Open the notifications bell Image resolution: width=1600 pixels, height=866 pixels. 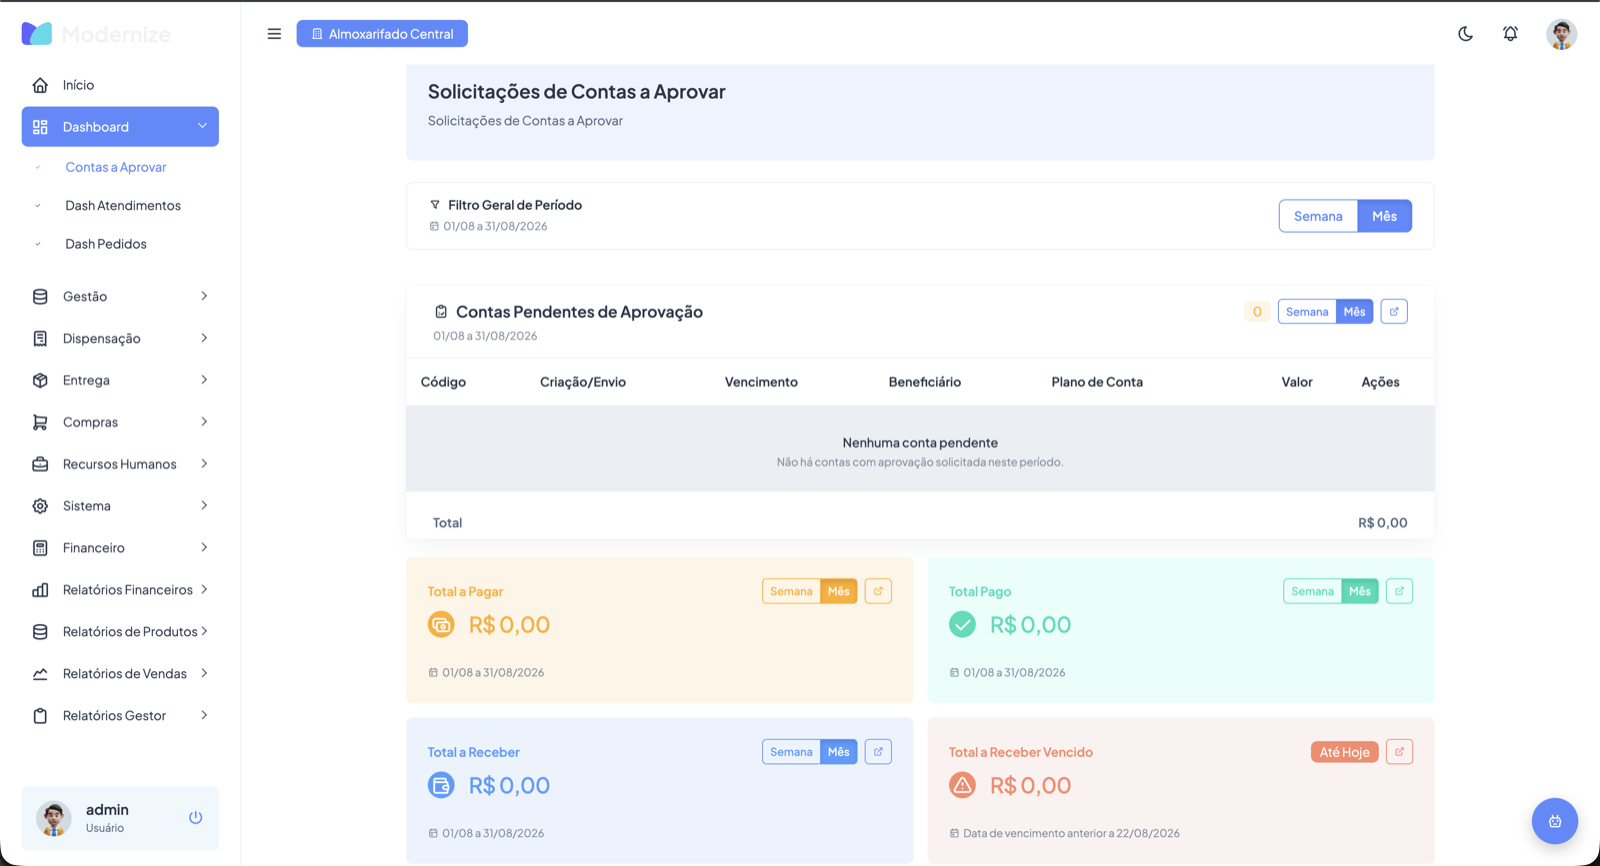point(1510,34)
